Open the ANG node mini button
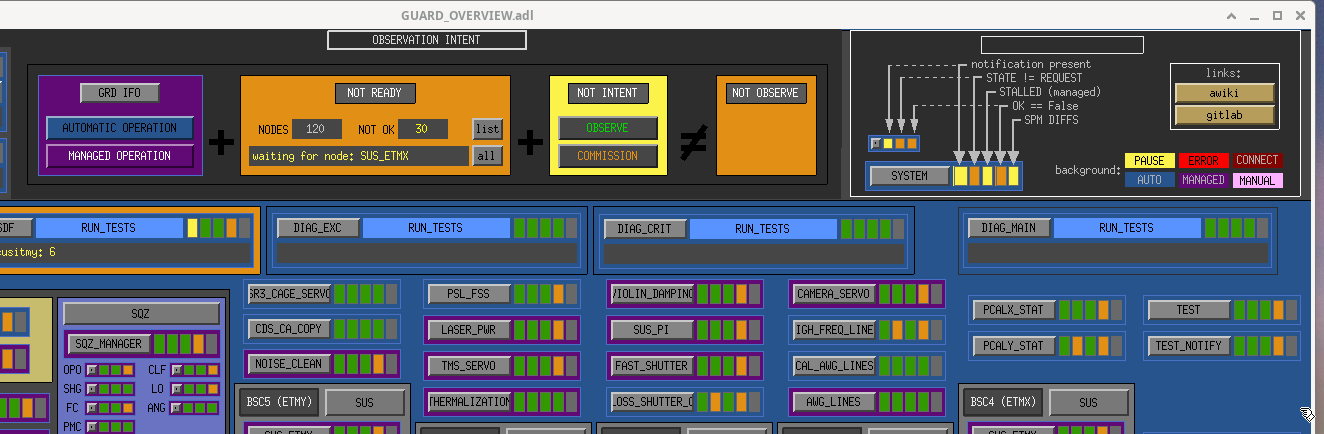The width and height of the screenshot is (1324, 434). pos(177,407)
